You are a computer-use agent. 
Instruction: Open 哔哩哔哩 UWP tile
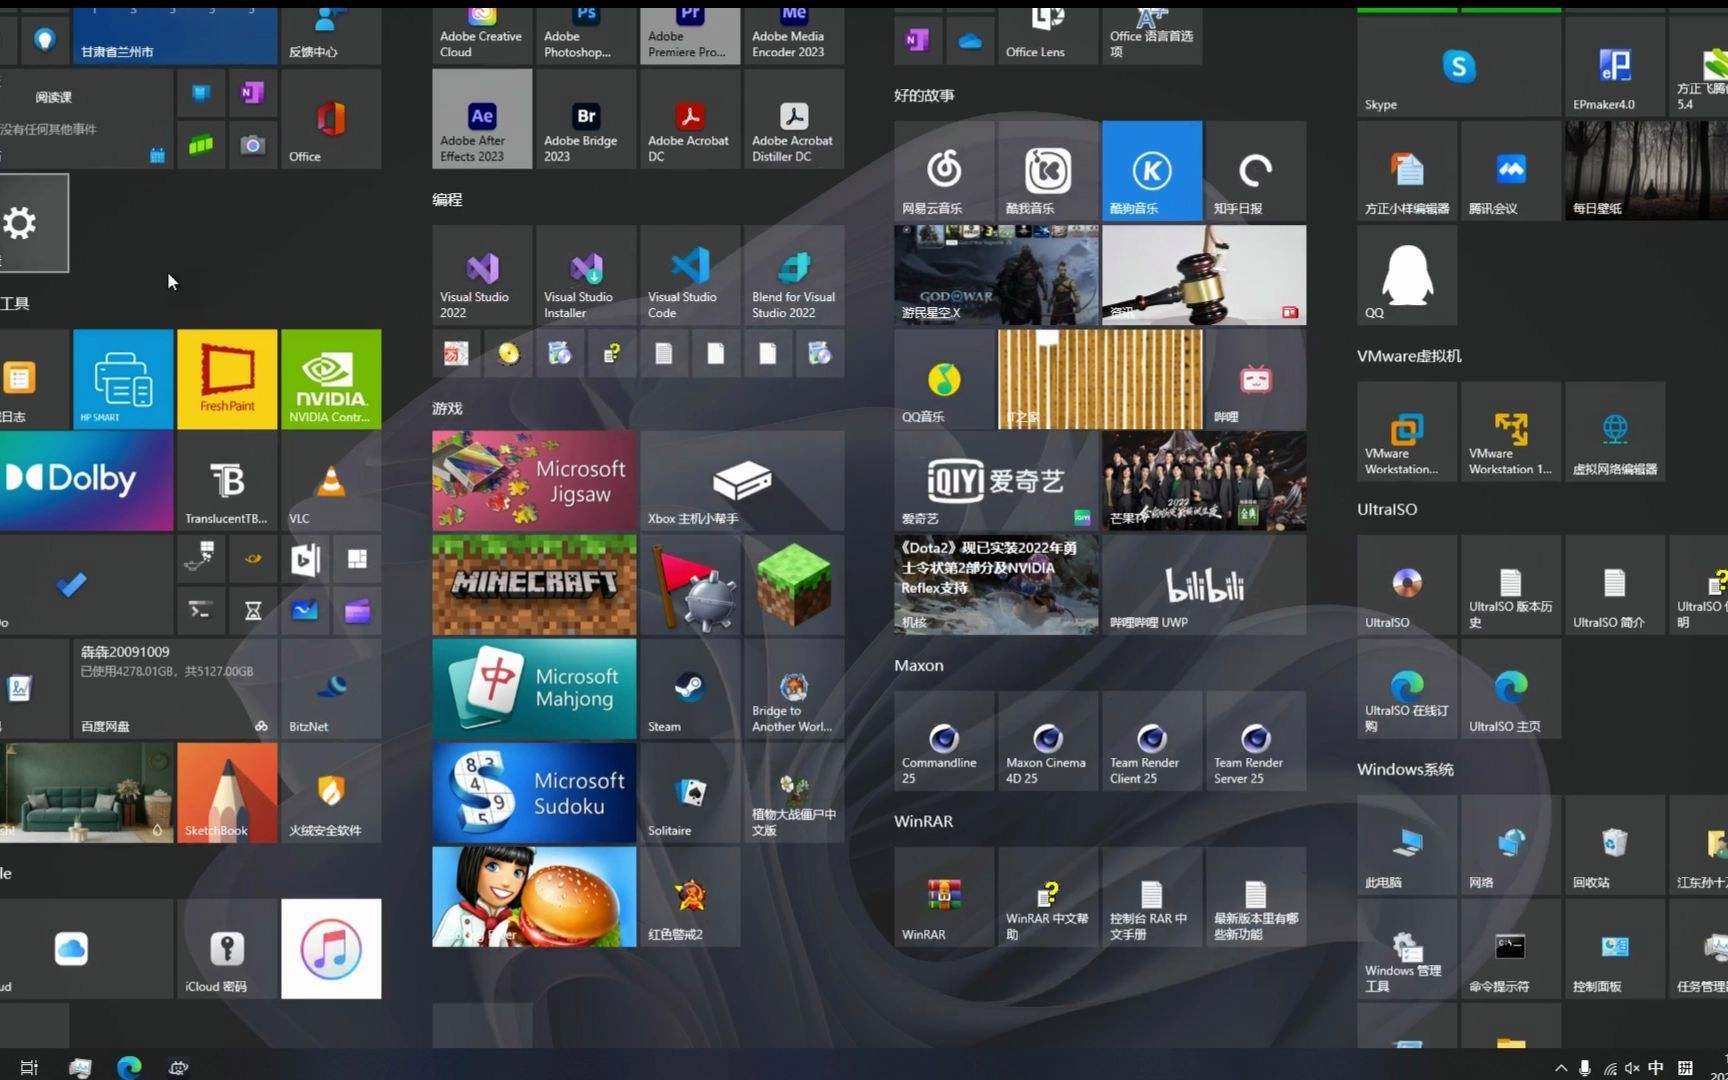point(1204,585)
